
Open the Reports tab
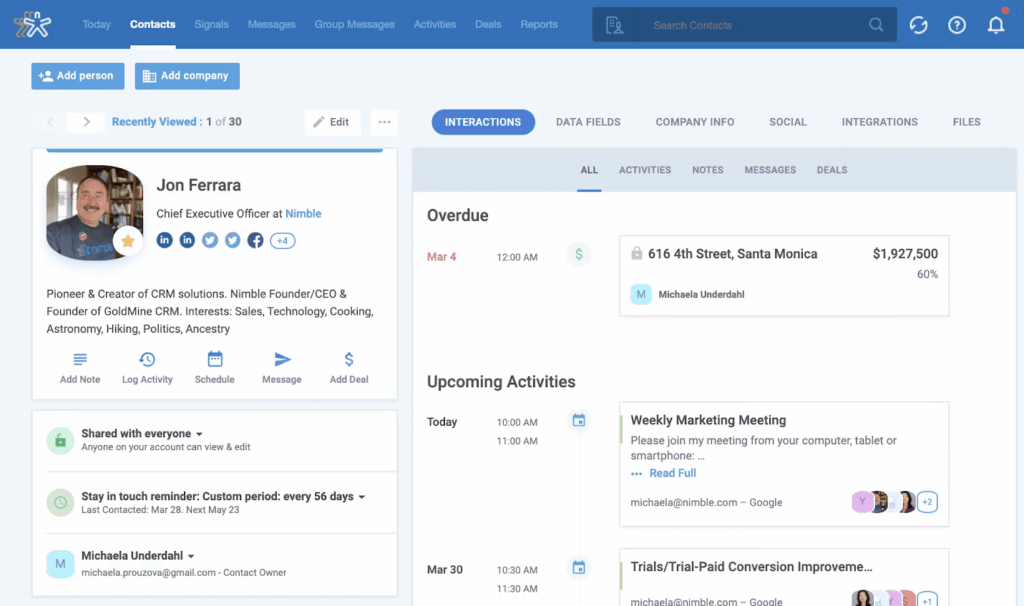click(539, 24)
